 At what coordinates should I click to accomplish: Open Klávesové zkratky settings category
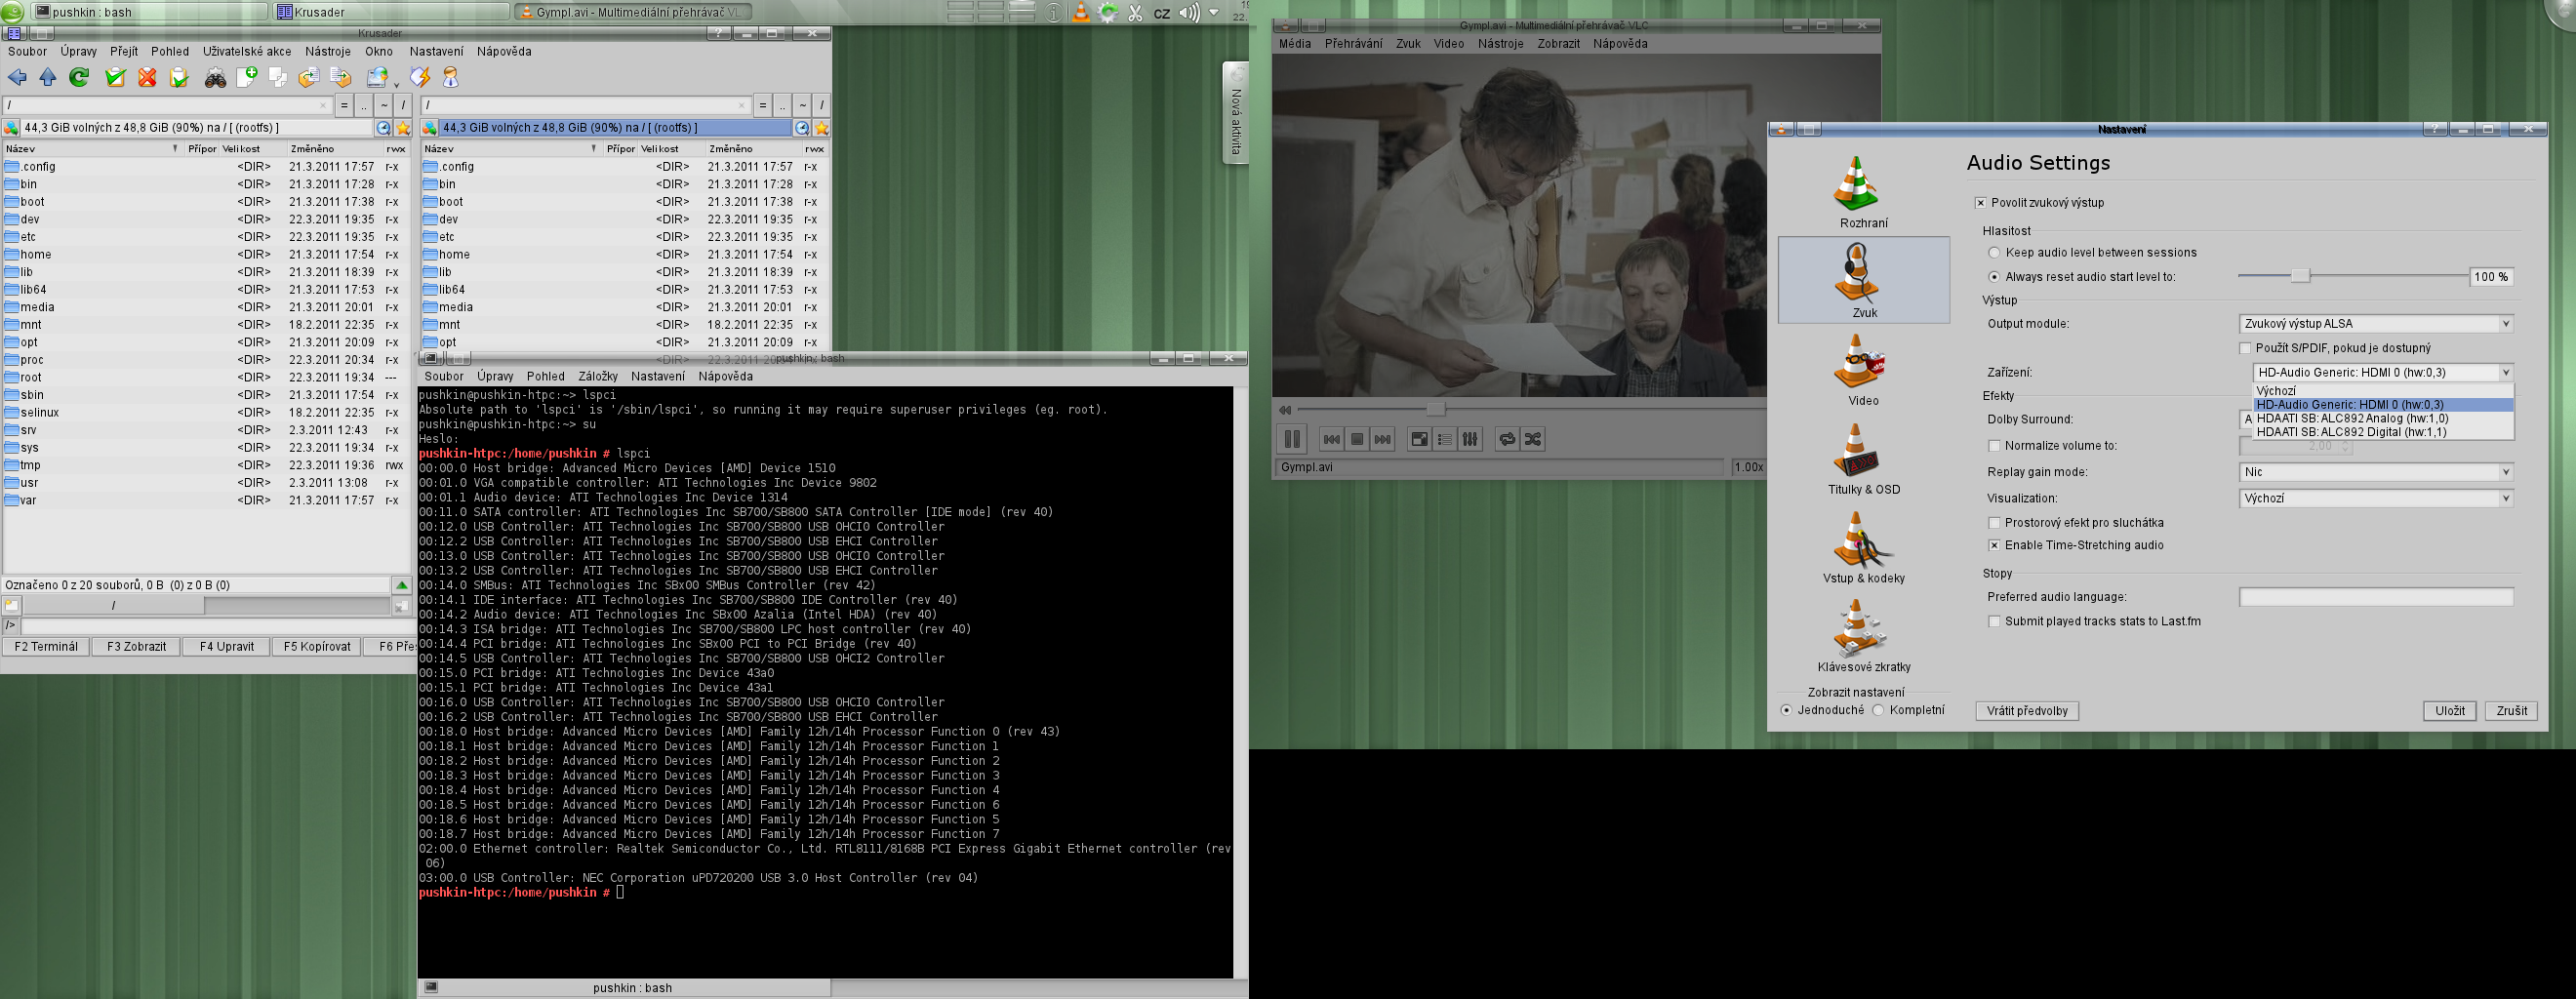click(x=1863, y=636)
